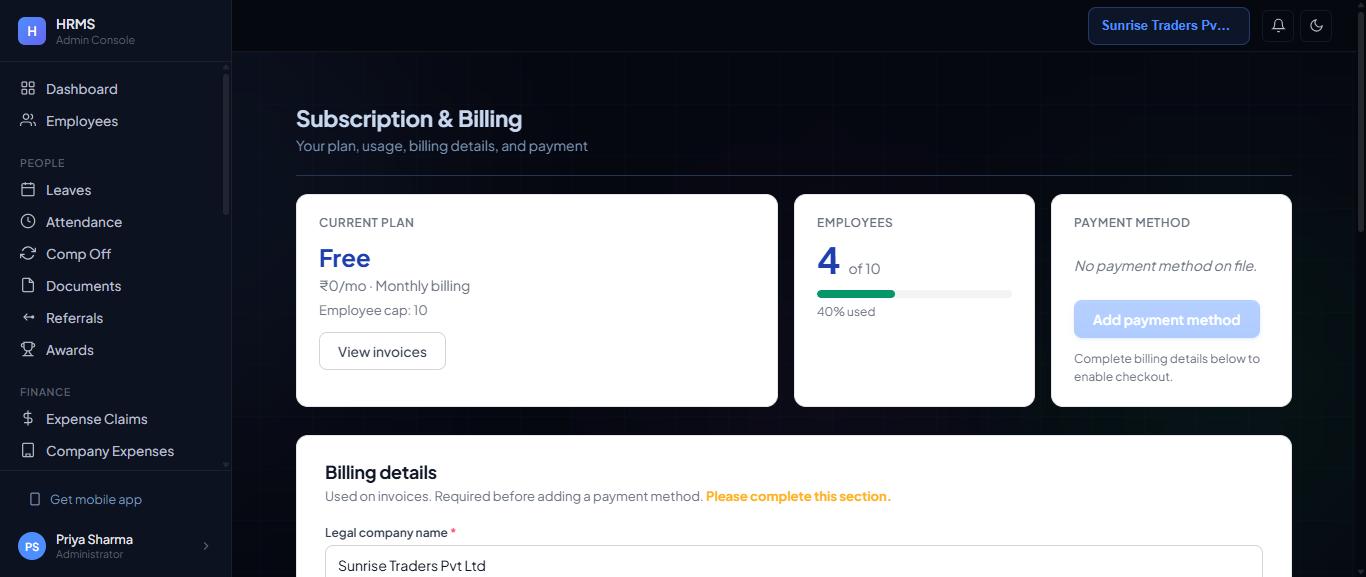The image size is (1366, 577).
Task: Open Company Expenses page
Action: [x=112, y=451]
